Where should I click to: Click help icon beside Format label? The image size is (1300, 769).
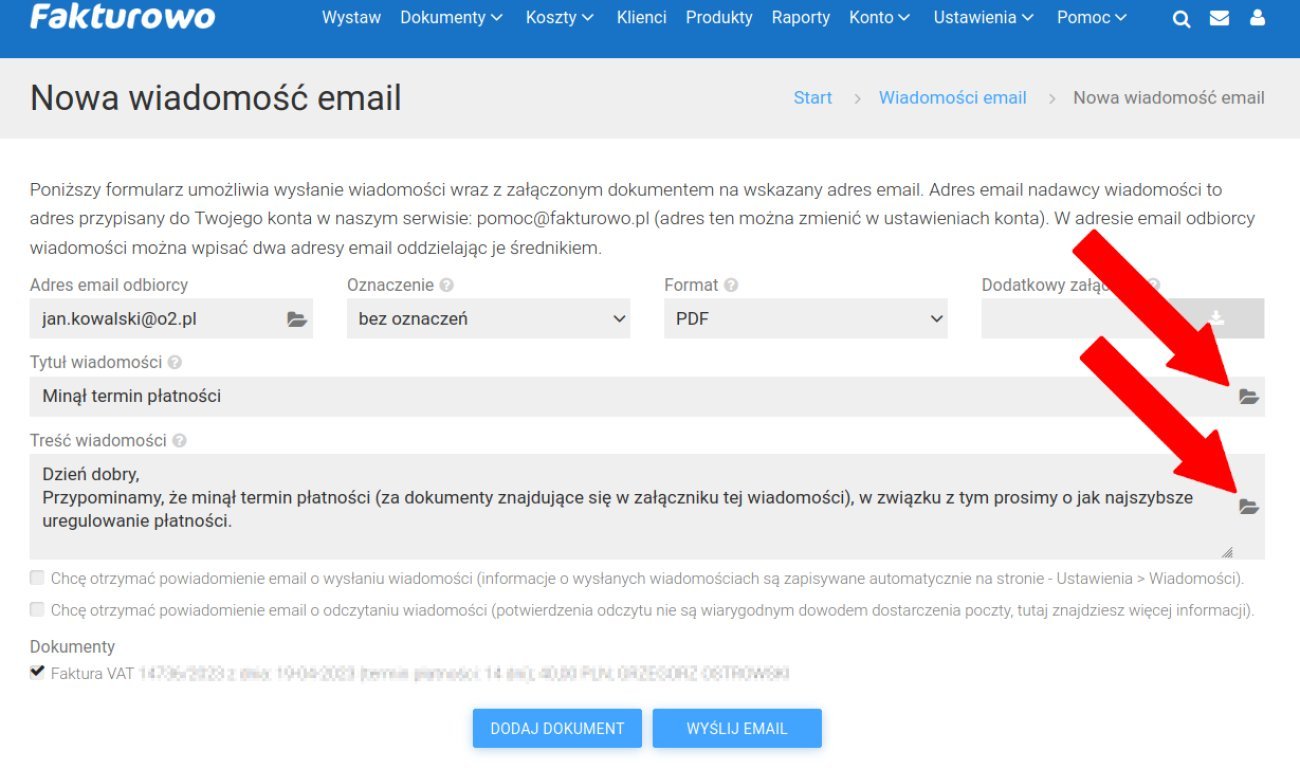(731, 285)
